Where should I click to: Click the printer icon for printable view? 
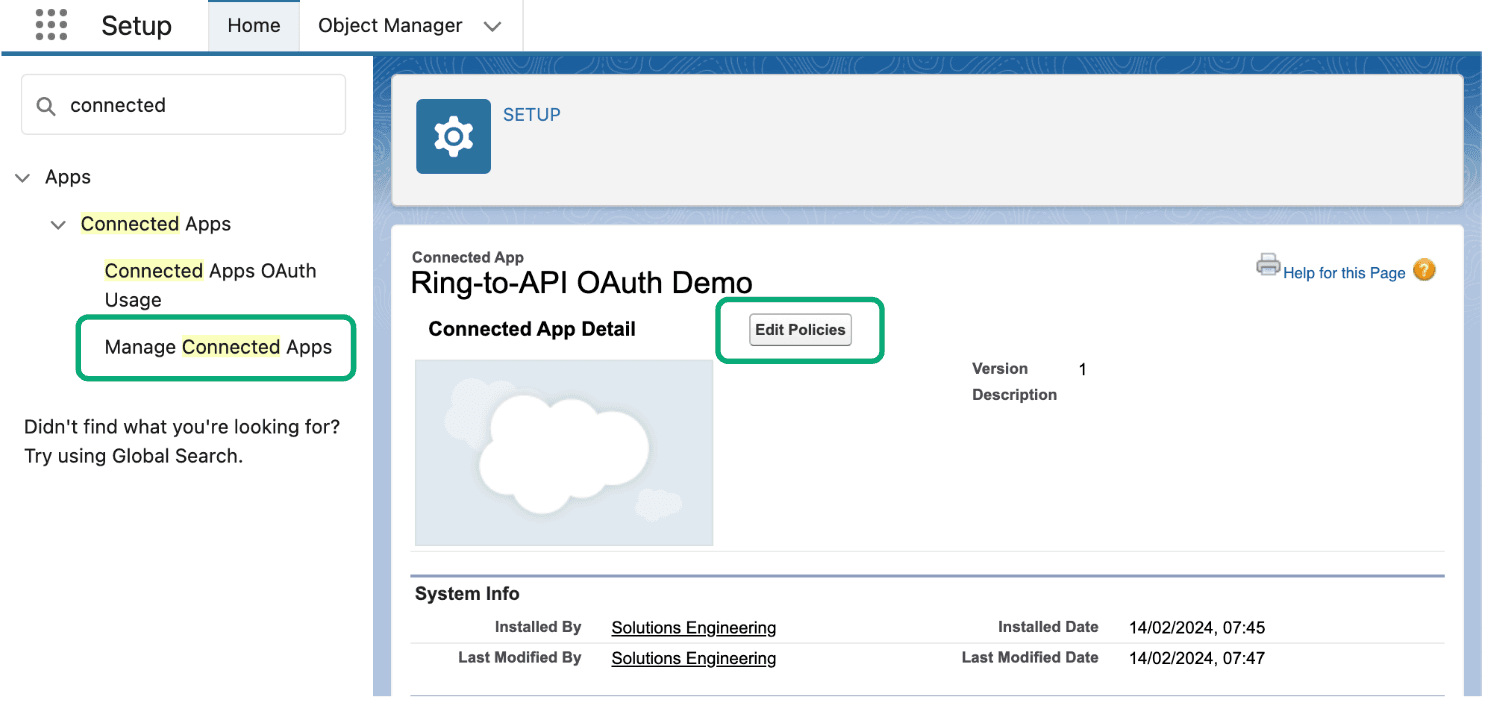coord(1268,266)
